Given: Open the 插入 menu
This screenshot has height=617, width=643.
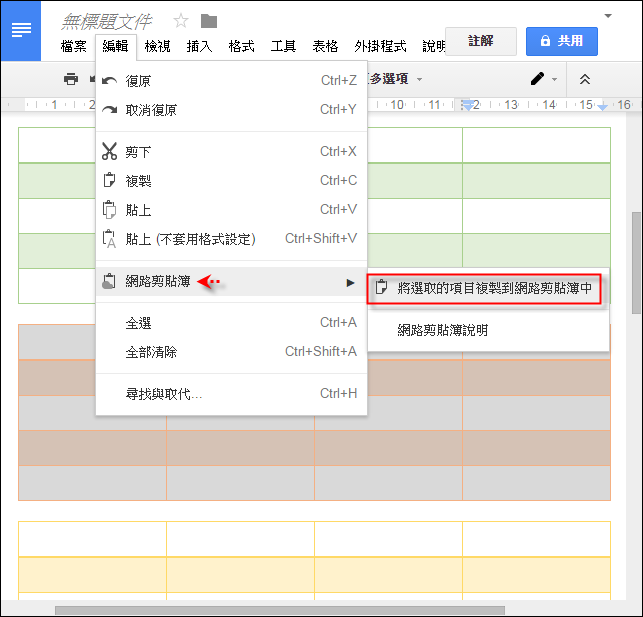Looking at the screenshot, I should (199, 46).
